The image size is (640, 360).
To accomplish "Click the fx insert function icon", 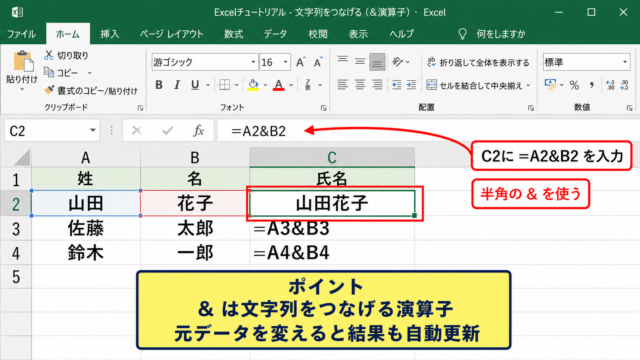I will click(199, 131).
